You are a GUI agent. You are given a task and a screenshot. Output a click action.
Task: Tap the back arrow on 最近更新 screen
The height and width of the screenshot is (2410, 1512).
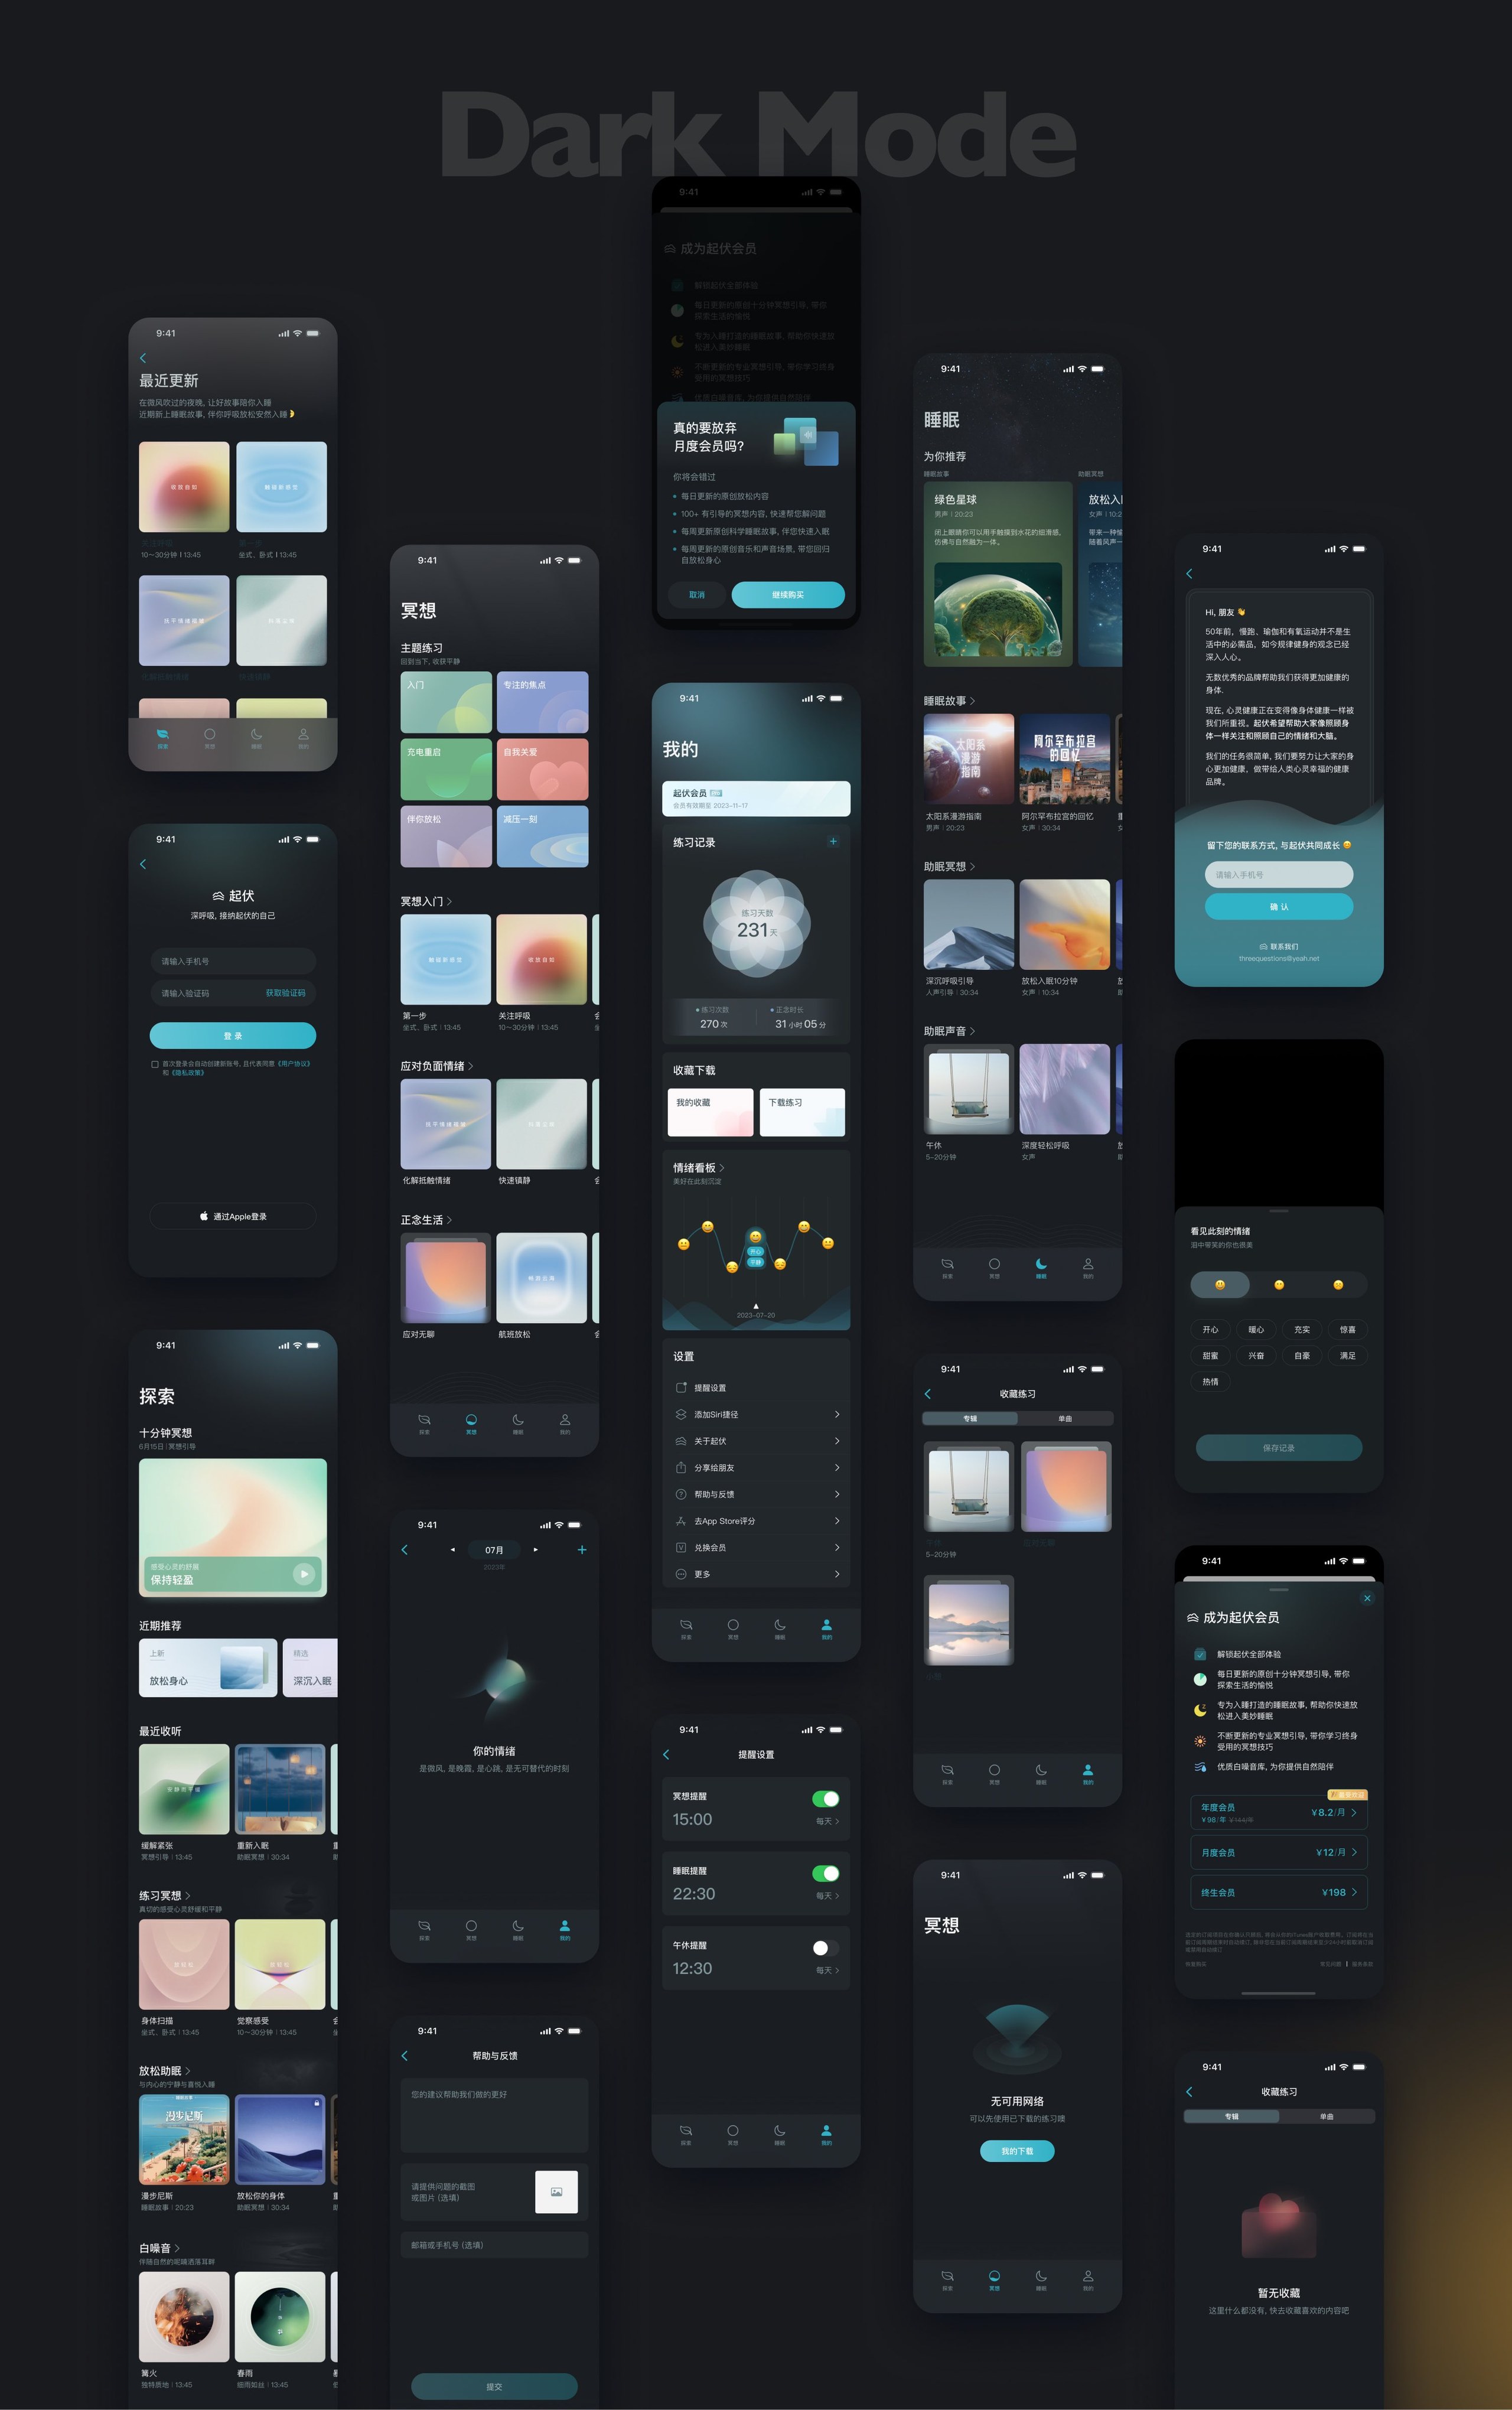(143, 358)
